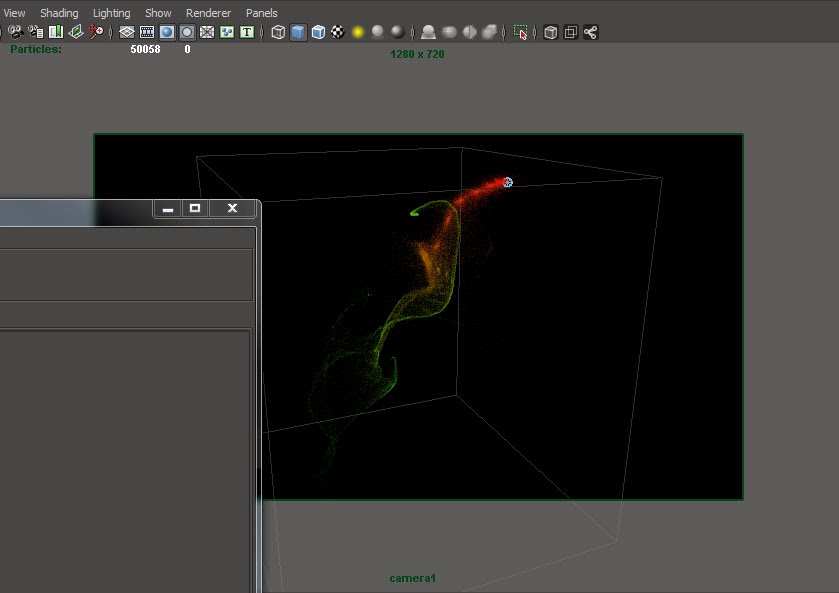Click the 2D Pan/Zoom icon
Viewport: 839px width, 593px height.
pyautogui.click(x=96, y=32)
